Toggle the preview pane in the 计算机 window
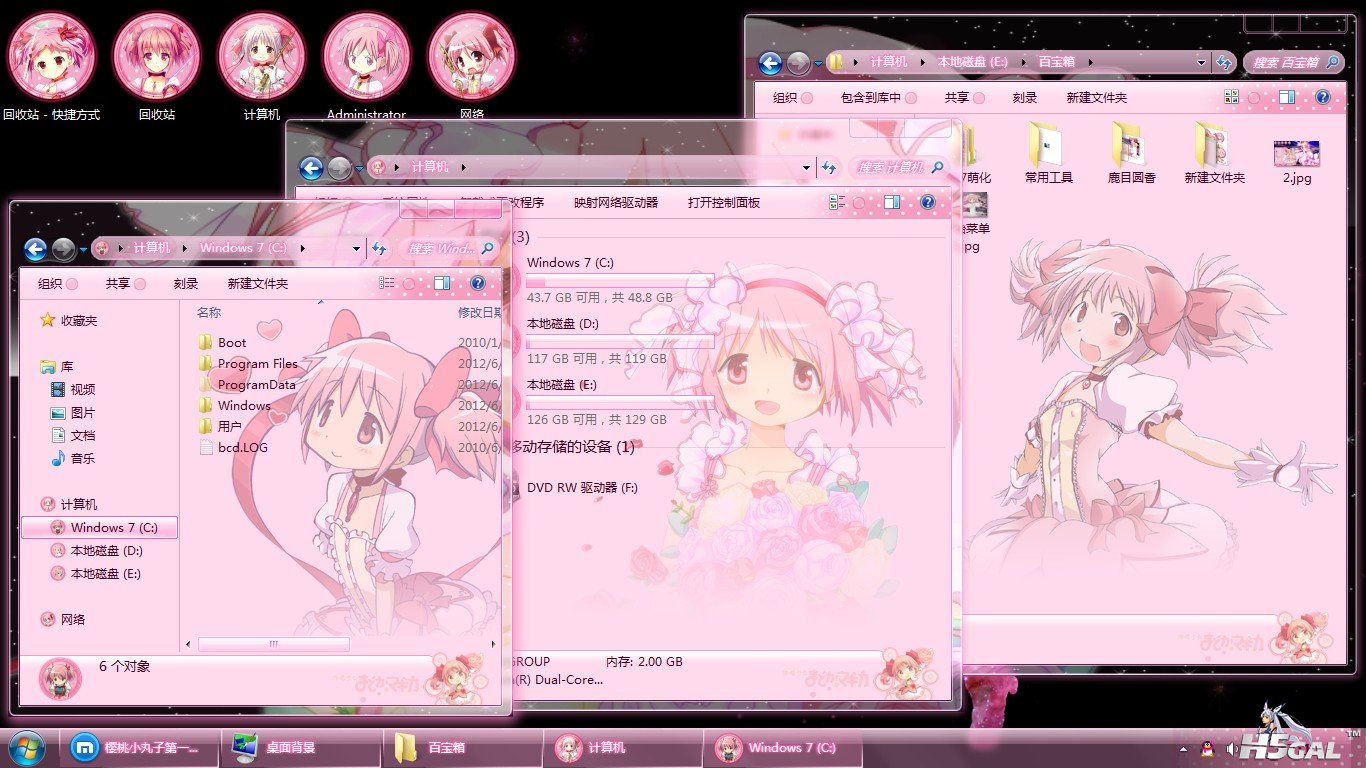The image size is (1366, 768). tap(892, 203)
